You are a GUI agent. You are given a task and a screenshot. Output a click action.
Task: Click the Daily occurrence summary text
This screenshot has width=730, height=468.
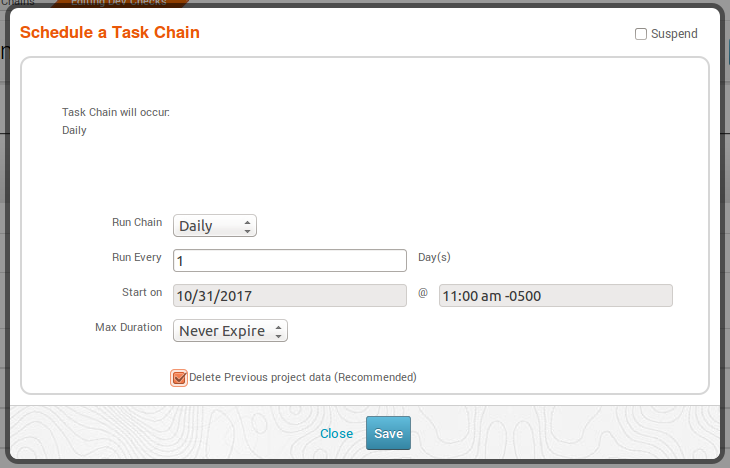[x=74, y=130]
